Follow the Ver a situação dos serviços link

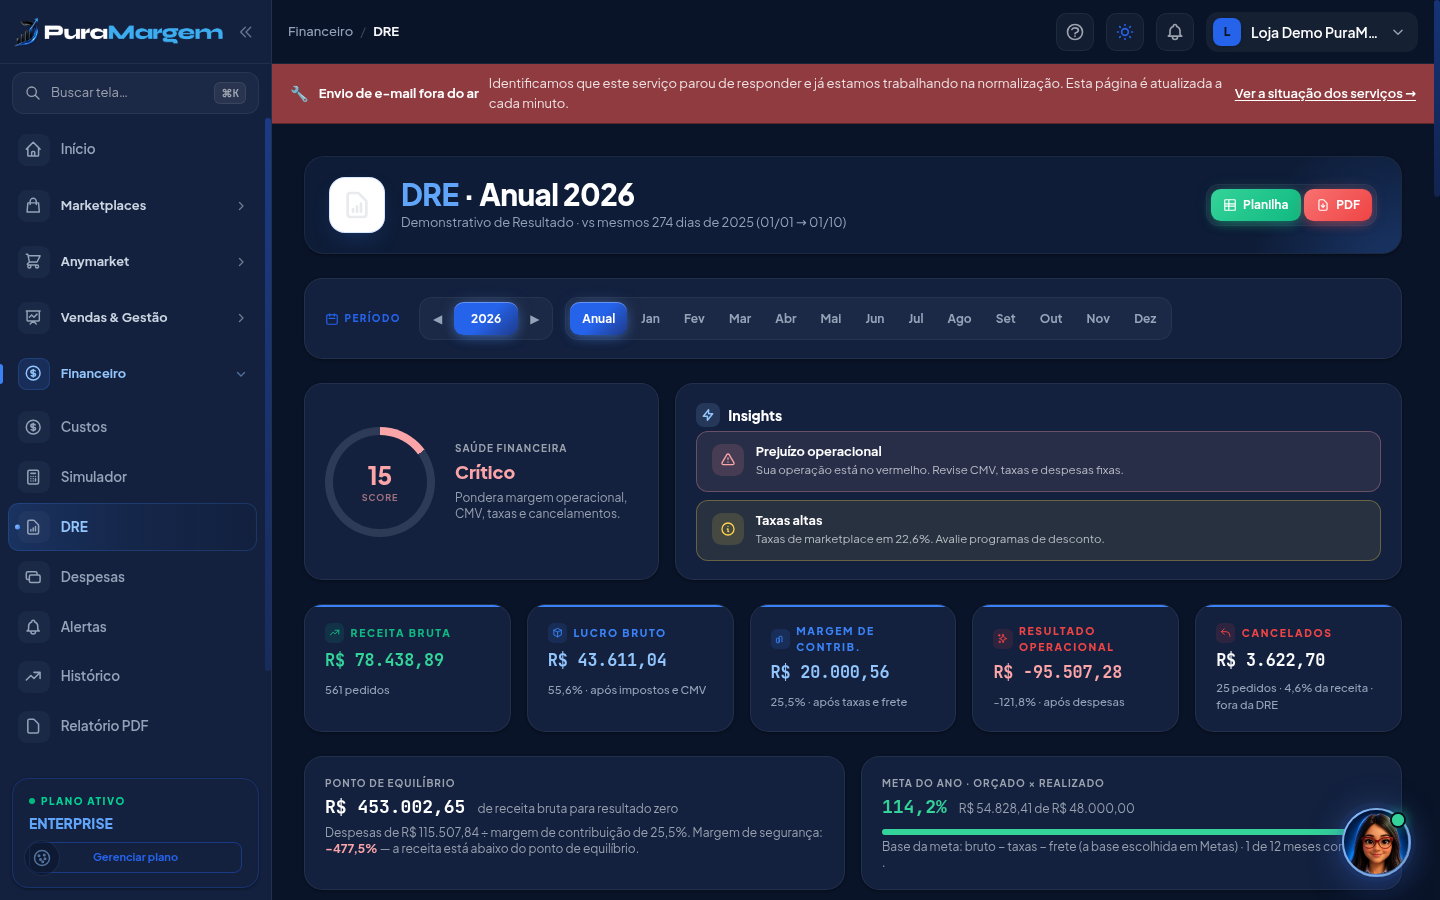click(1325, 94)
